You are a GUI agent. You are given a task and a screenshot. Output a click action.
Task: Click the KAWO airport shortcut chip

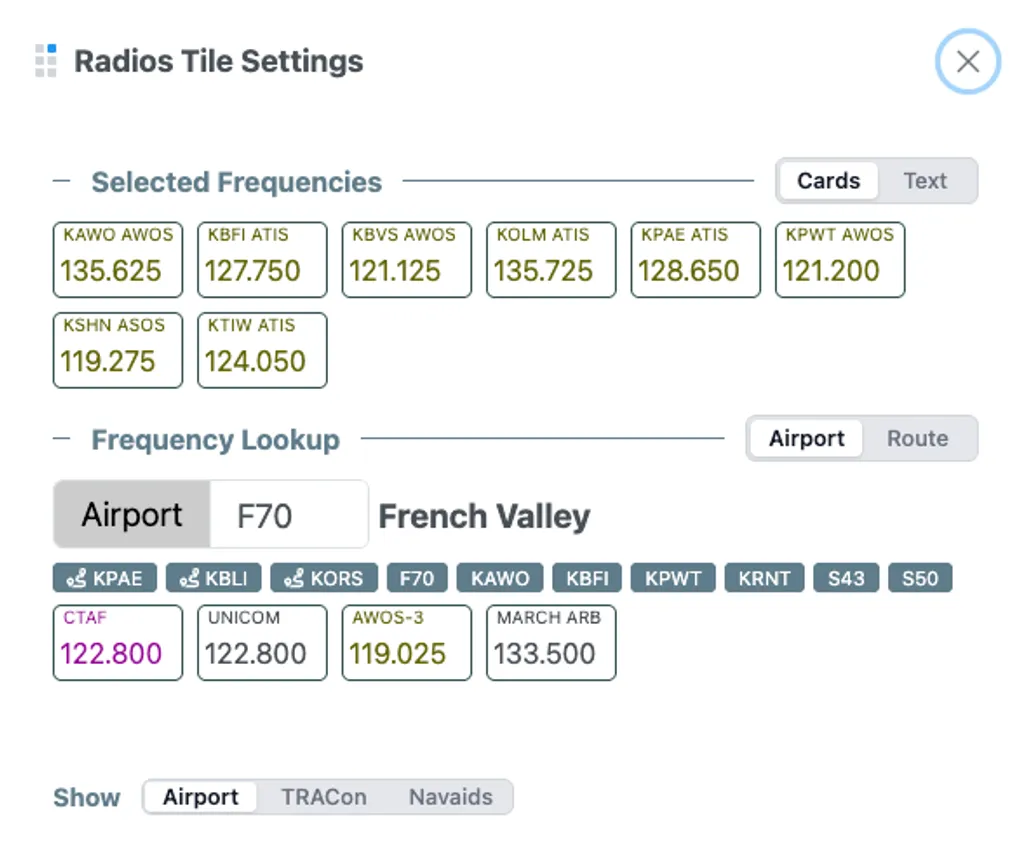coord(500,578)
